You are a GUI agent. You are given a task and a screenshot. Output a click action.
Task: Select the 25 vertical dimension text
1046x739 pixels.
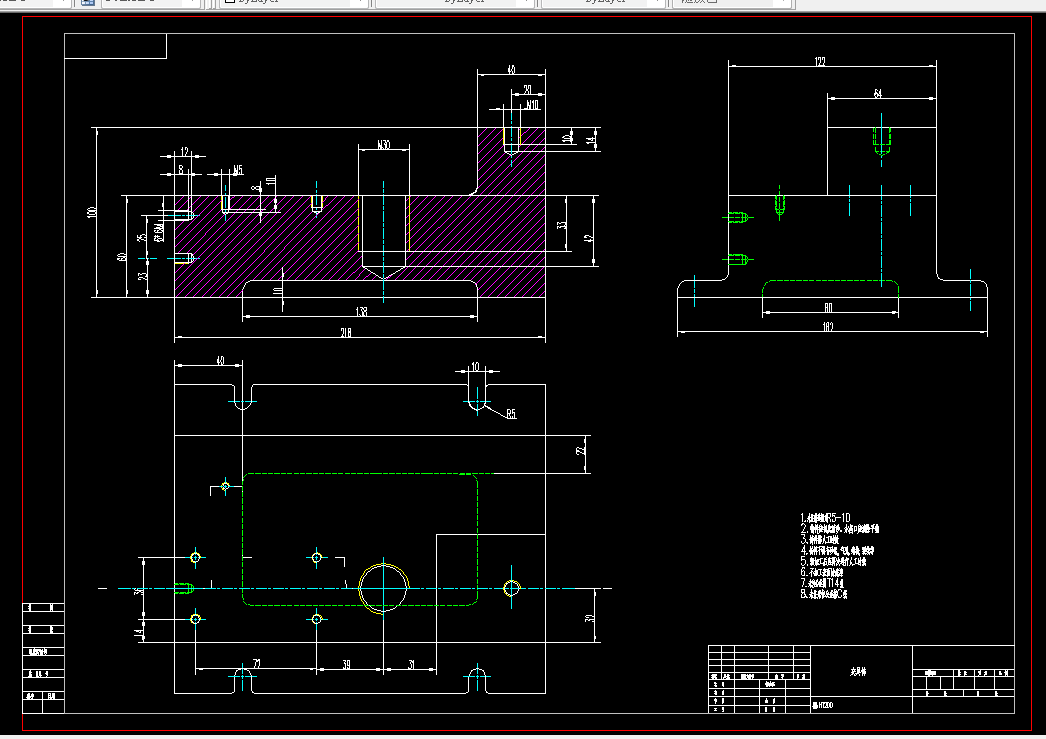click(x=141, y=237)
